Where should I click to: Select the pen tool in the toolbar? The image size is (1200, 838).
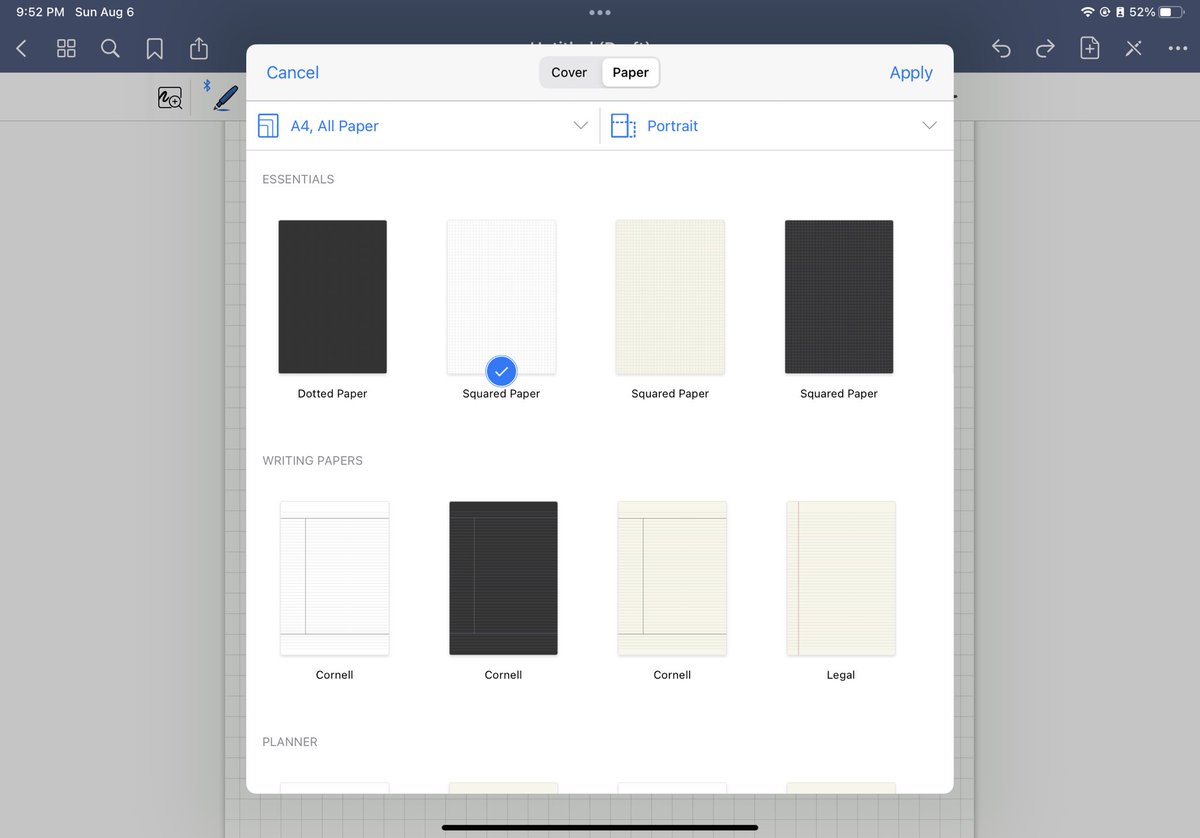coord(226,97)
